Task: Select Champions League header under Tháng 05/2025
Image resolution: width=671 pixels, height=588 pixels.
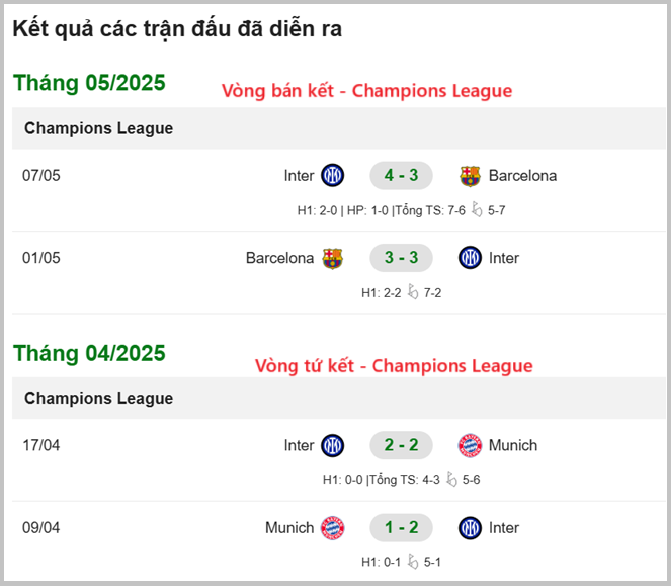Action: 98,128
